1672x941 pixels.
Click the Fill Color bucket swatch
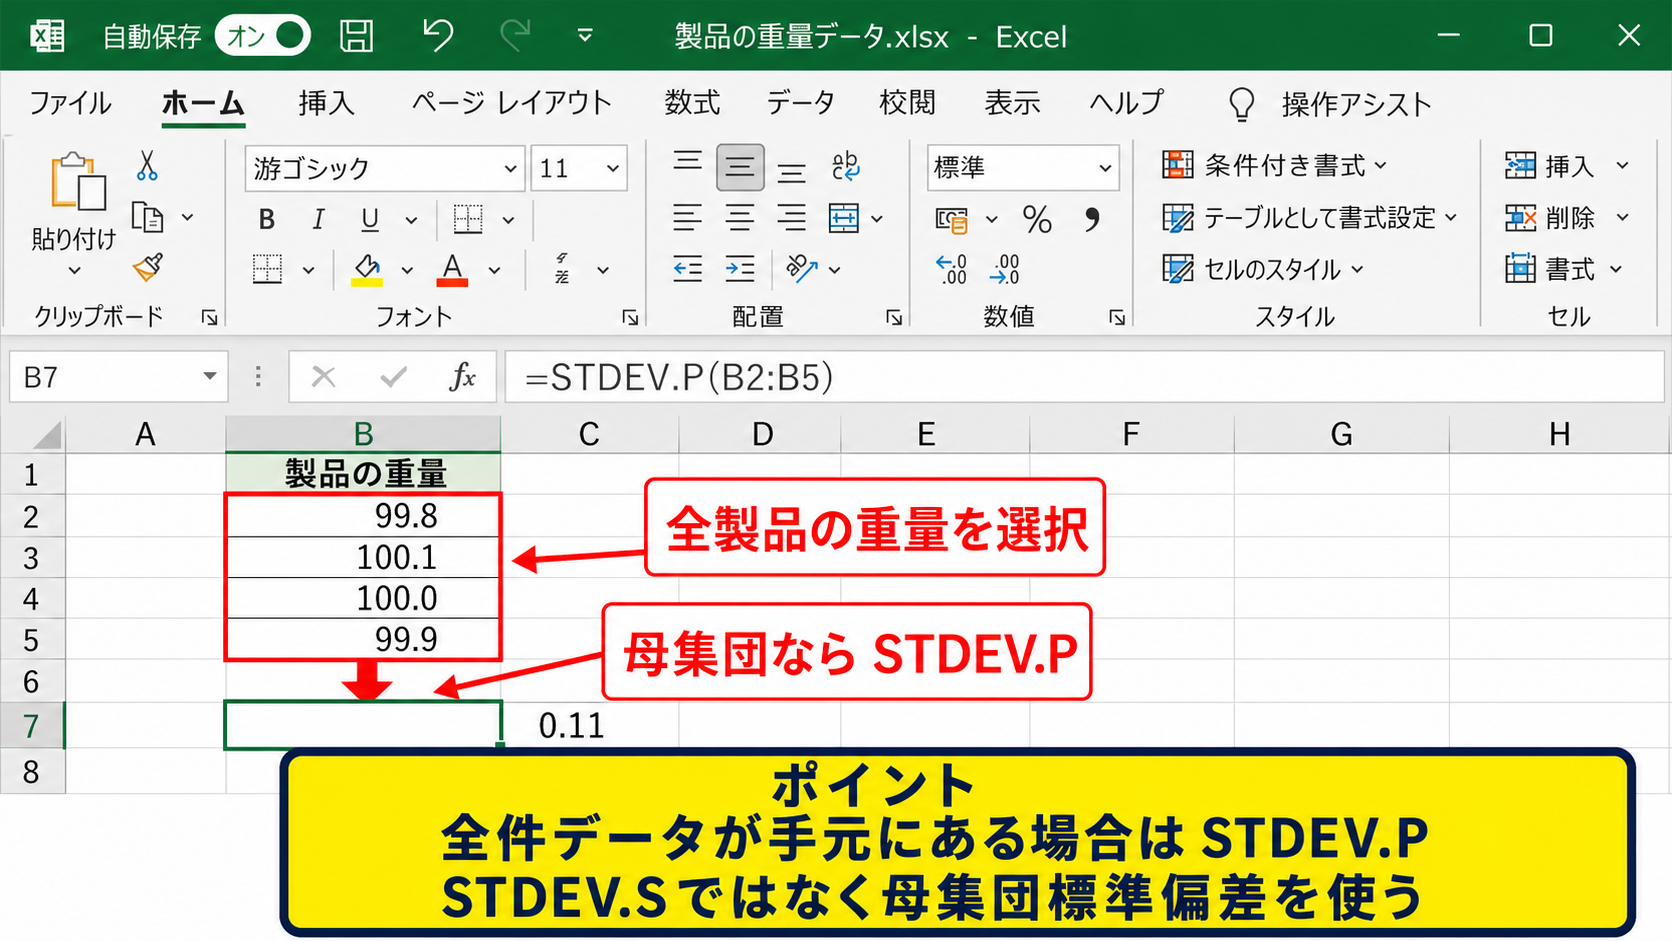coord(367,269)
